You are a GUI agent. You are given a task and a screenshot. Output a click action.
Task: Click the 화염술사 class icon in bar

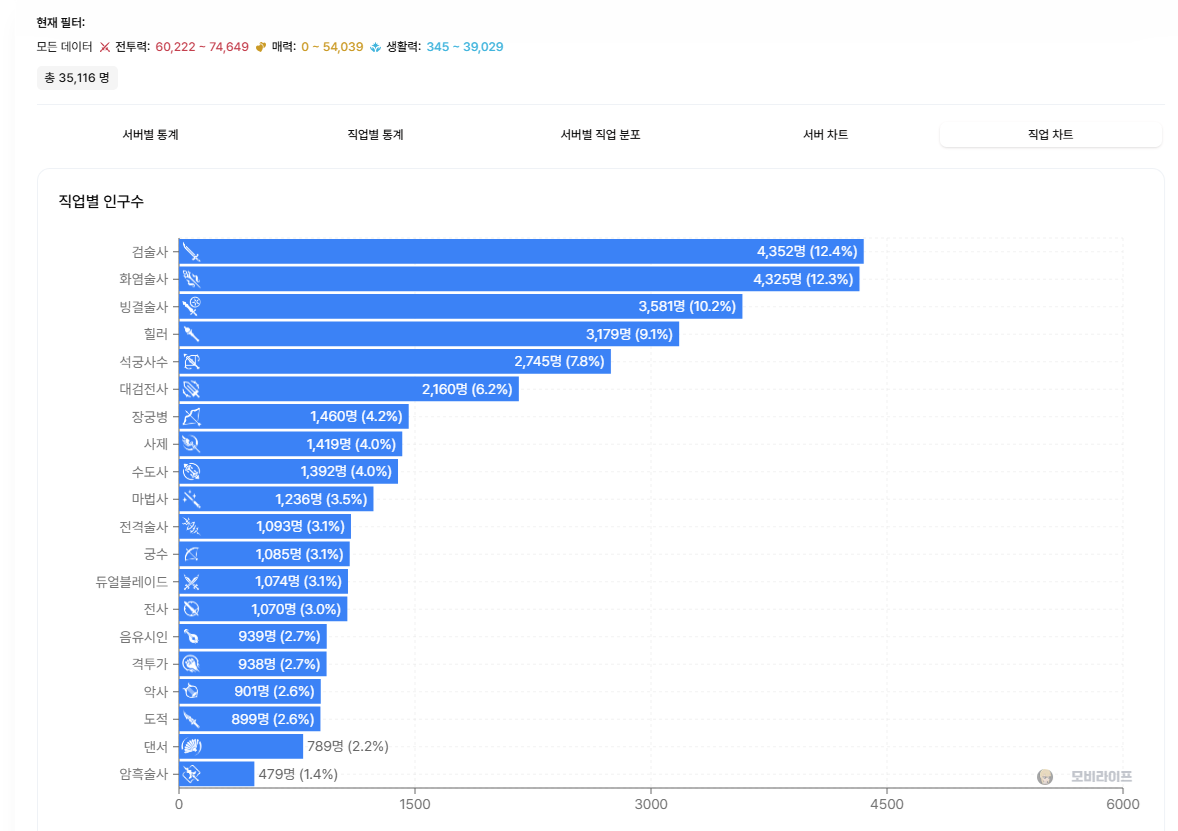tap(192, 279)
